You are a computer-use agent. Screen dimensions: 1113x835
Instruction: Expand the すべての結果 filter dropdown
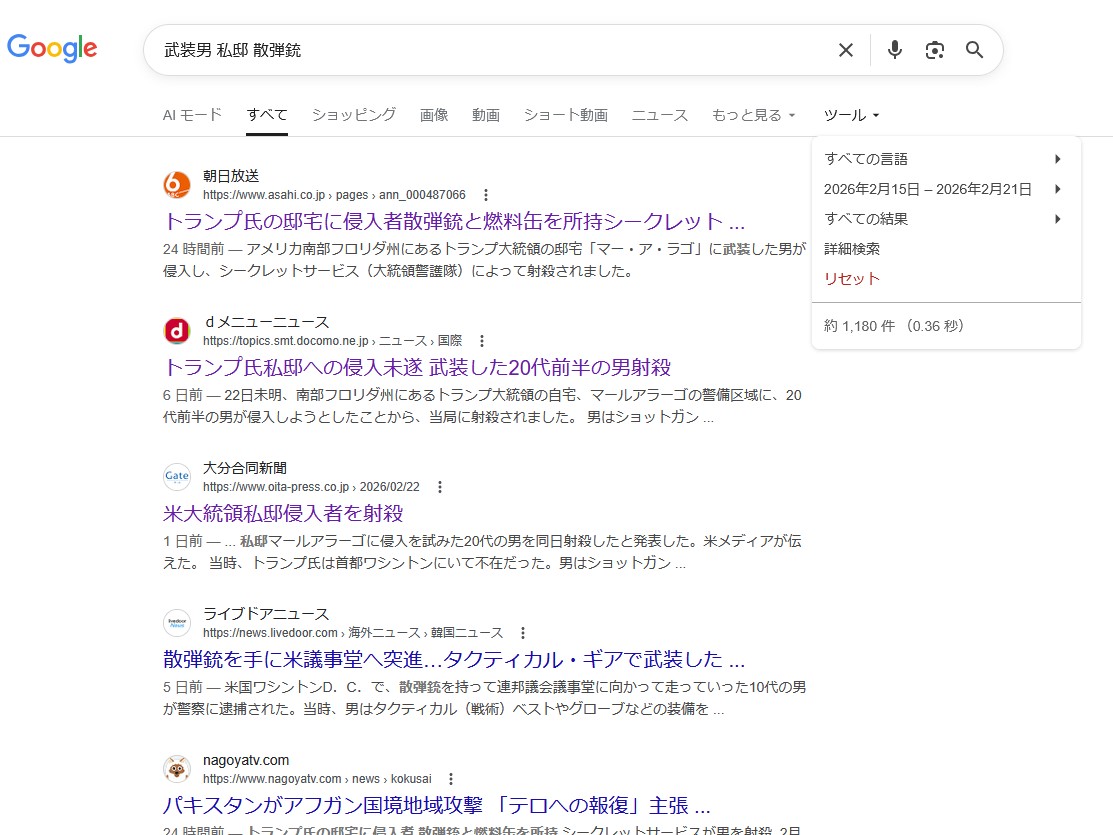tap(940, 219)
